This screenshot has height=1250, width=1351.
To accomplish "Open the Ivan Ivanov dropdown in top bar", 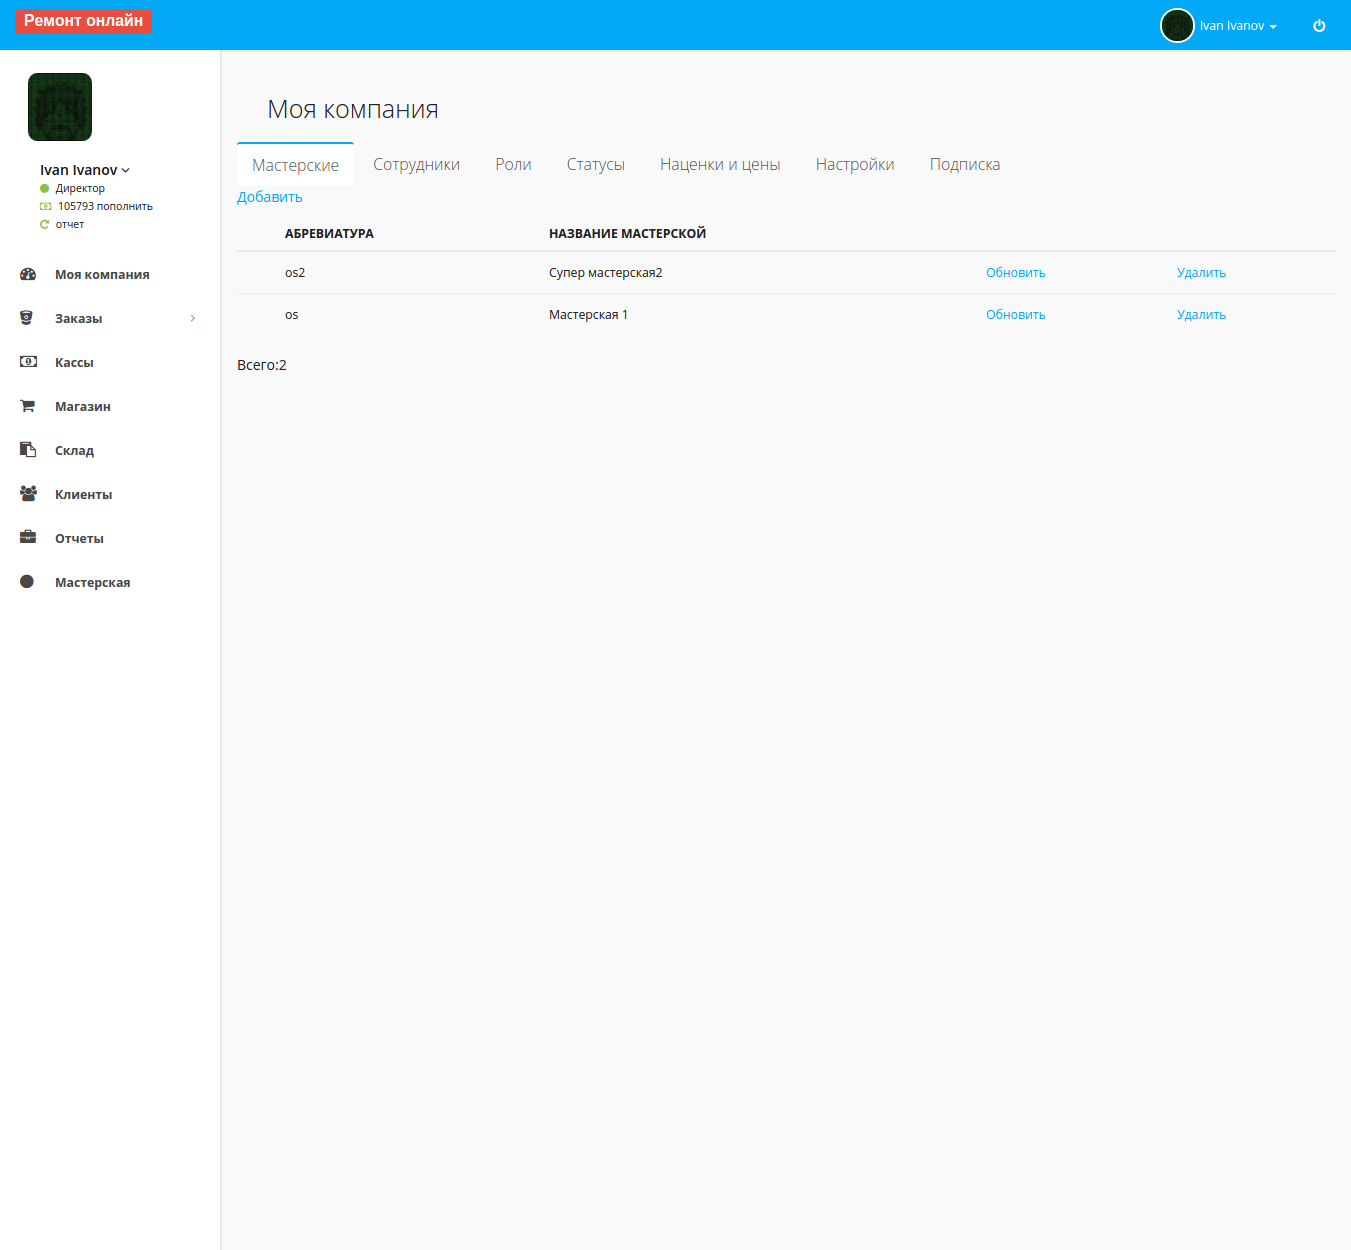I will click(1238, 26).
